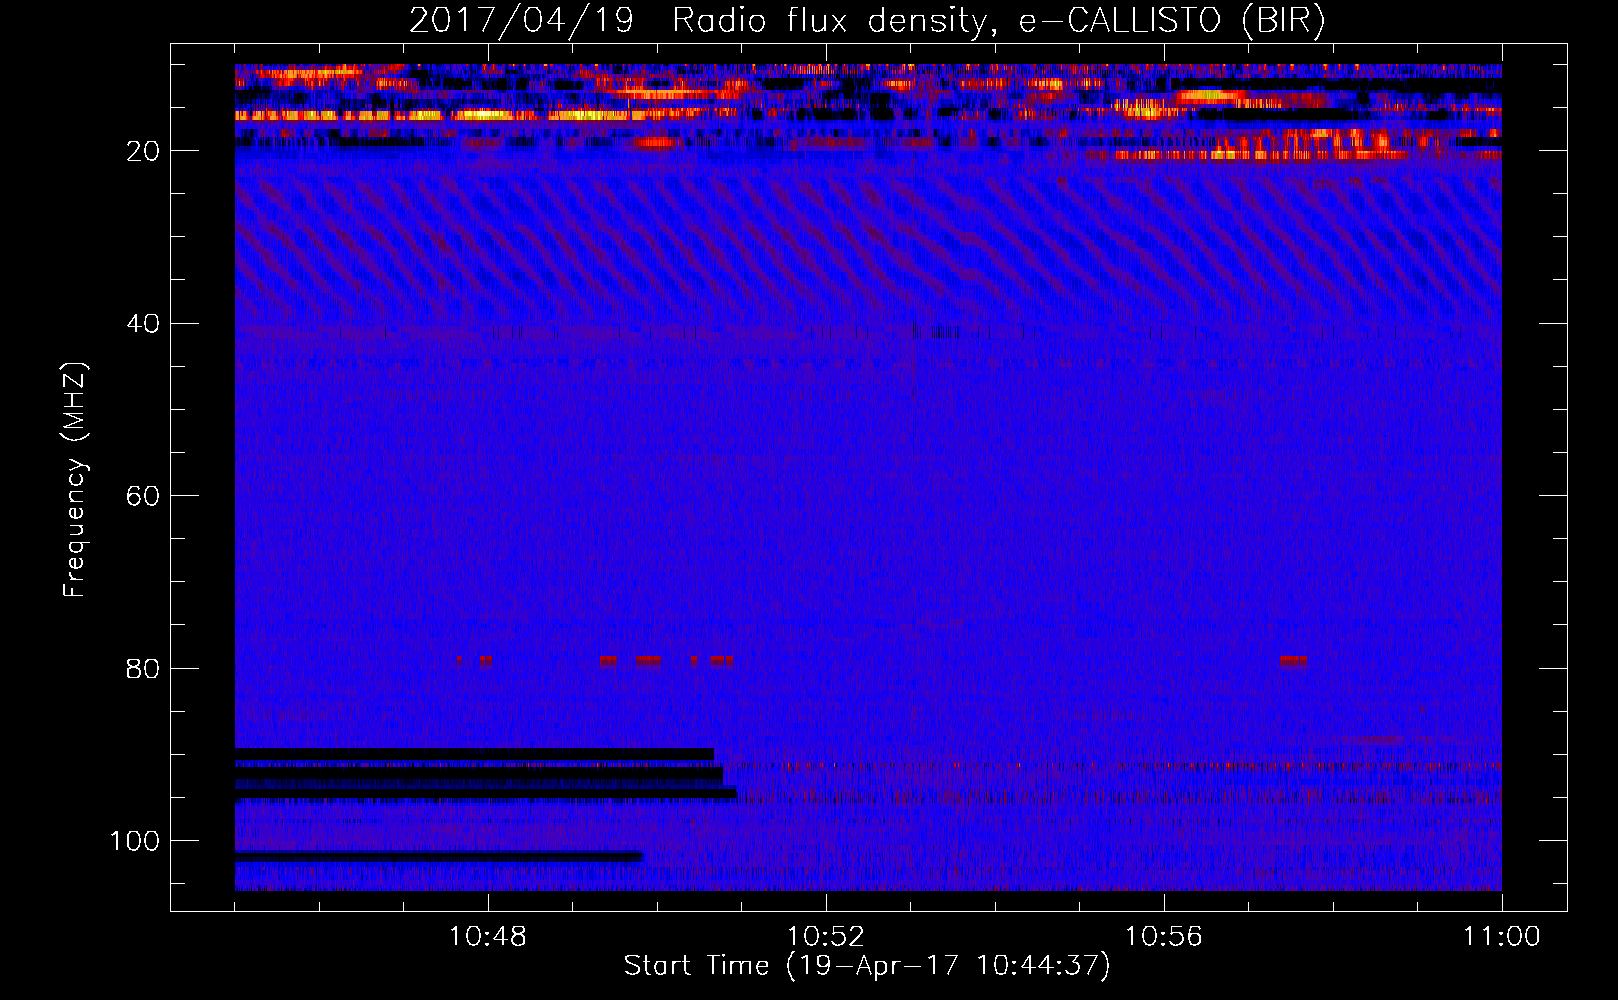The height and width of the screenshot is (1000, 1618).
Task: Click the 20 frequency tick label
Action: pos(143,151)
